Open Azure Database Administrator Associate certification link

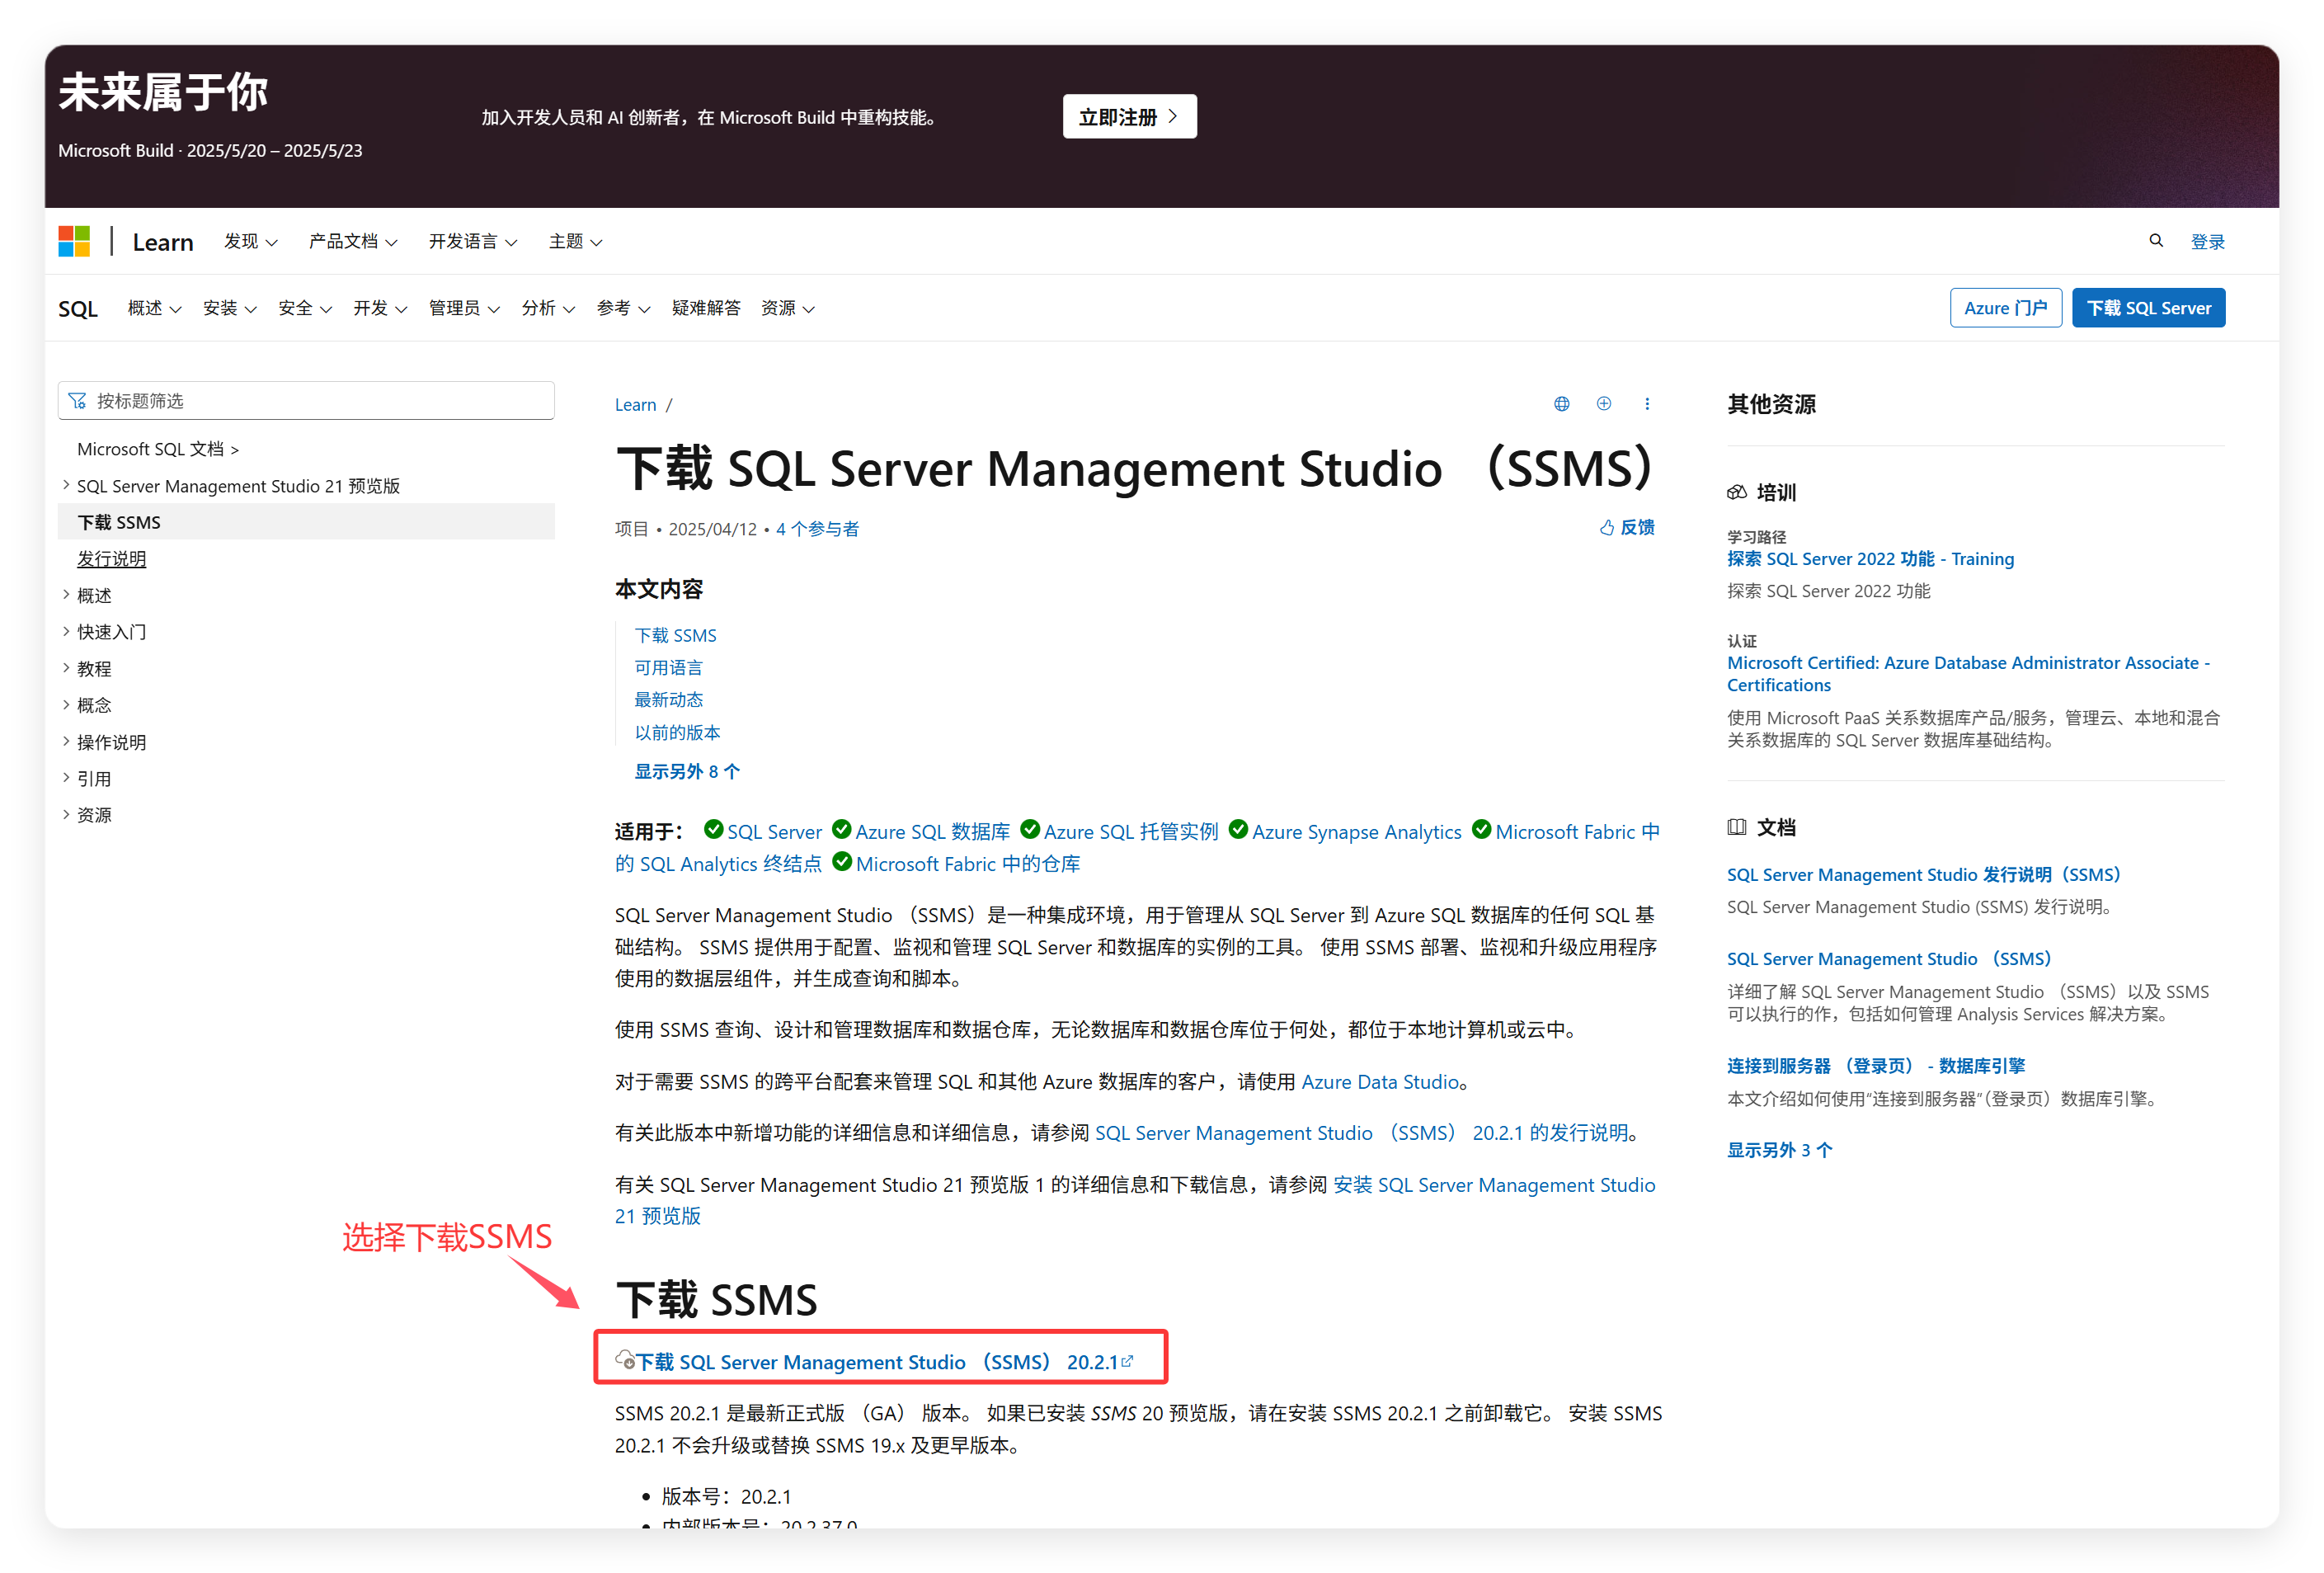click(1968, 673)
